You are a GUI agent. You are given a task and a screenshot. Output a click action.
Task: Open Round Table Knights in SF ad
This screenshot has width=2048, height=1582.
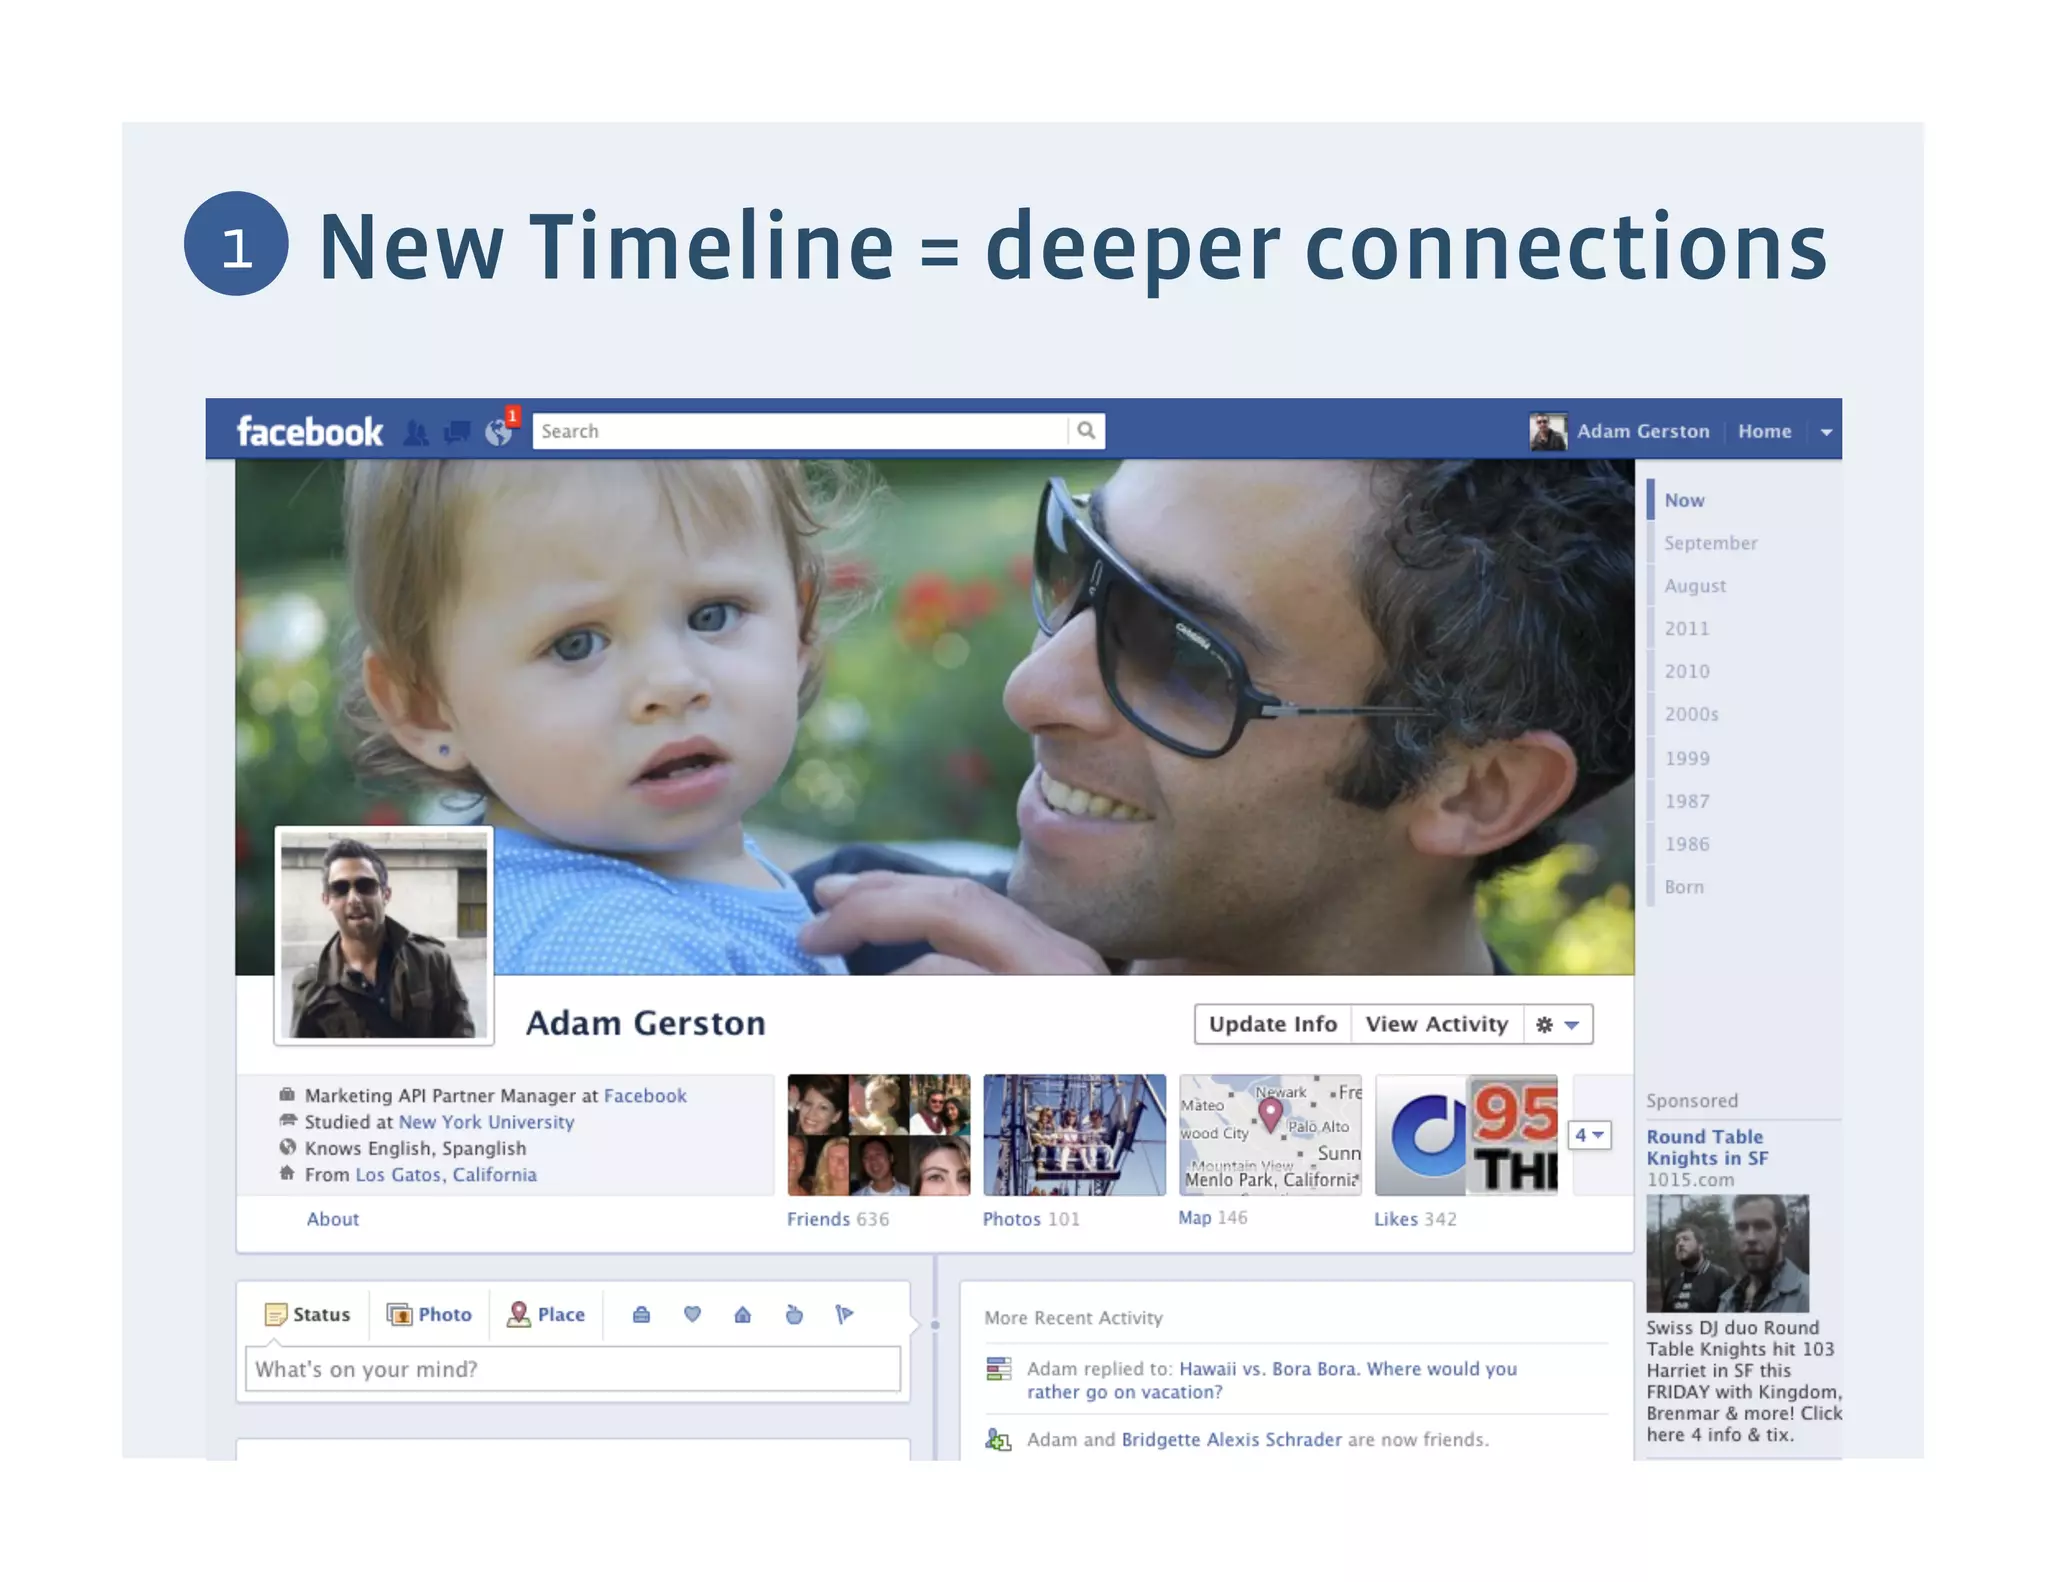(x=1707, y=1147)
